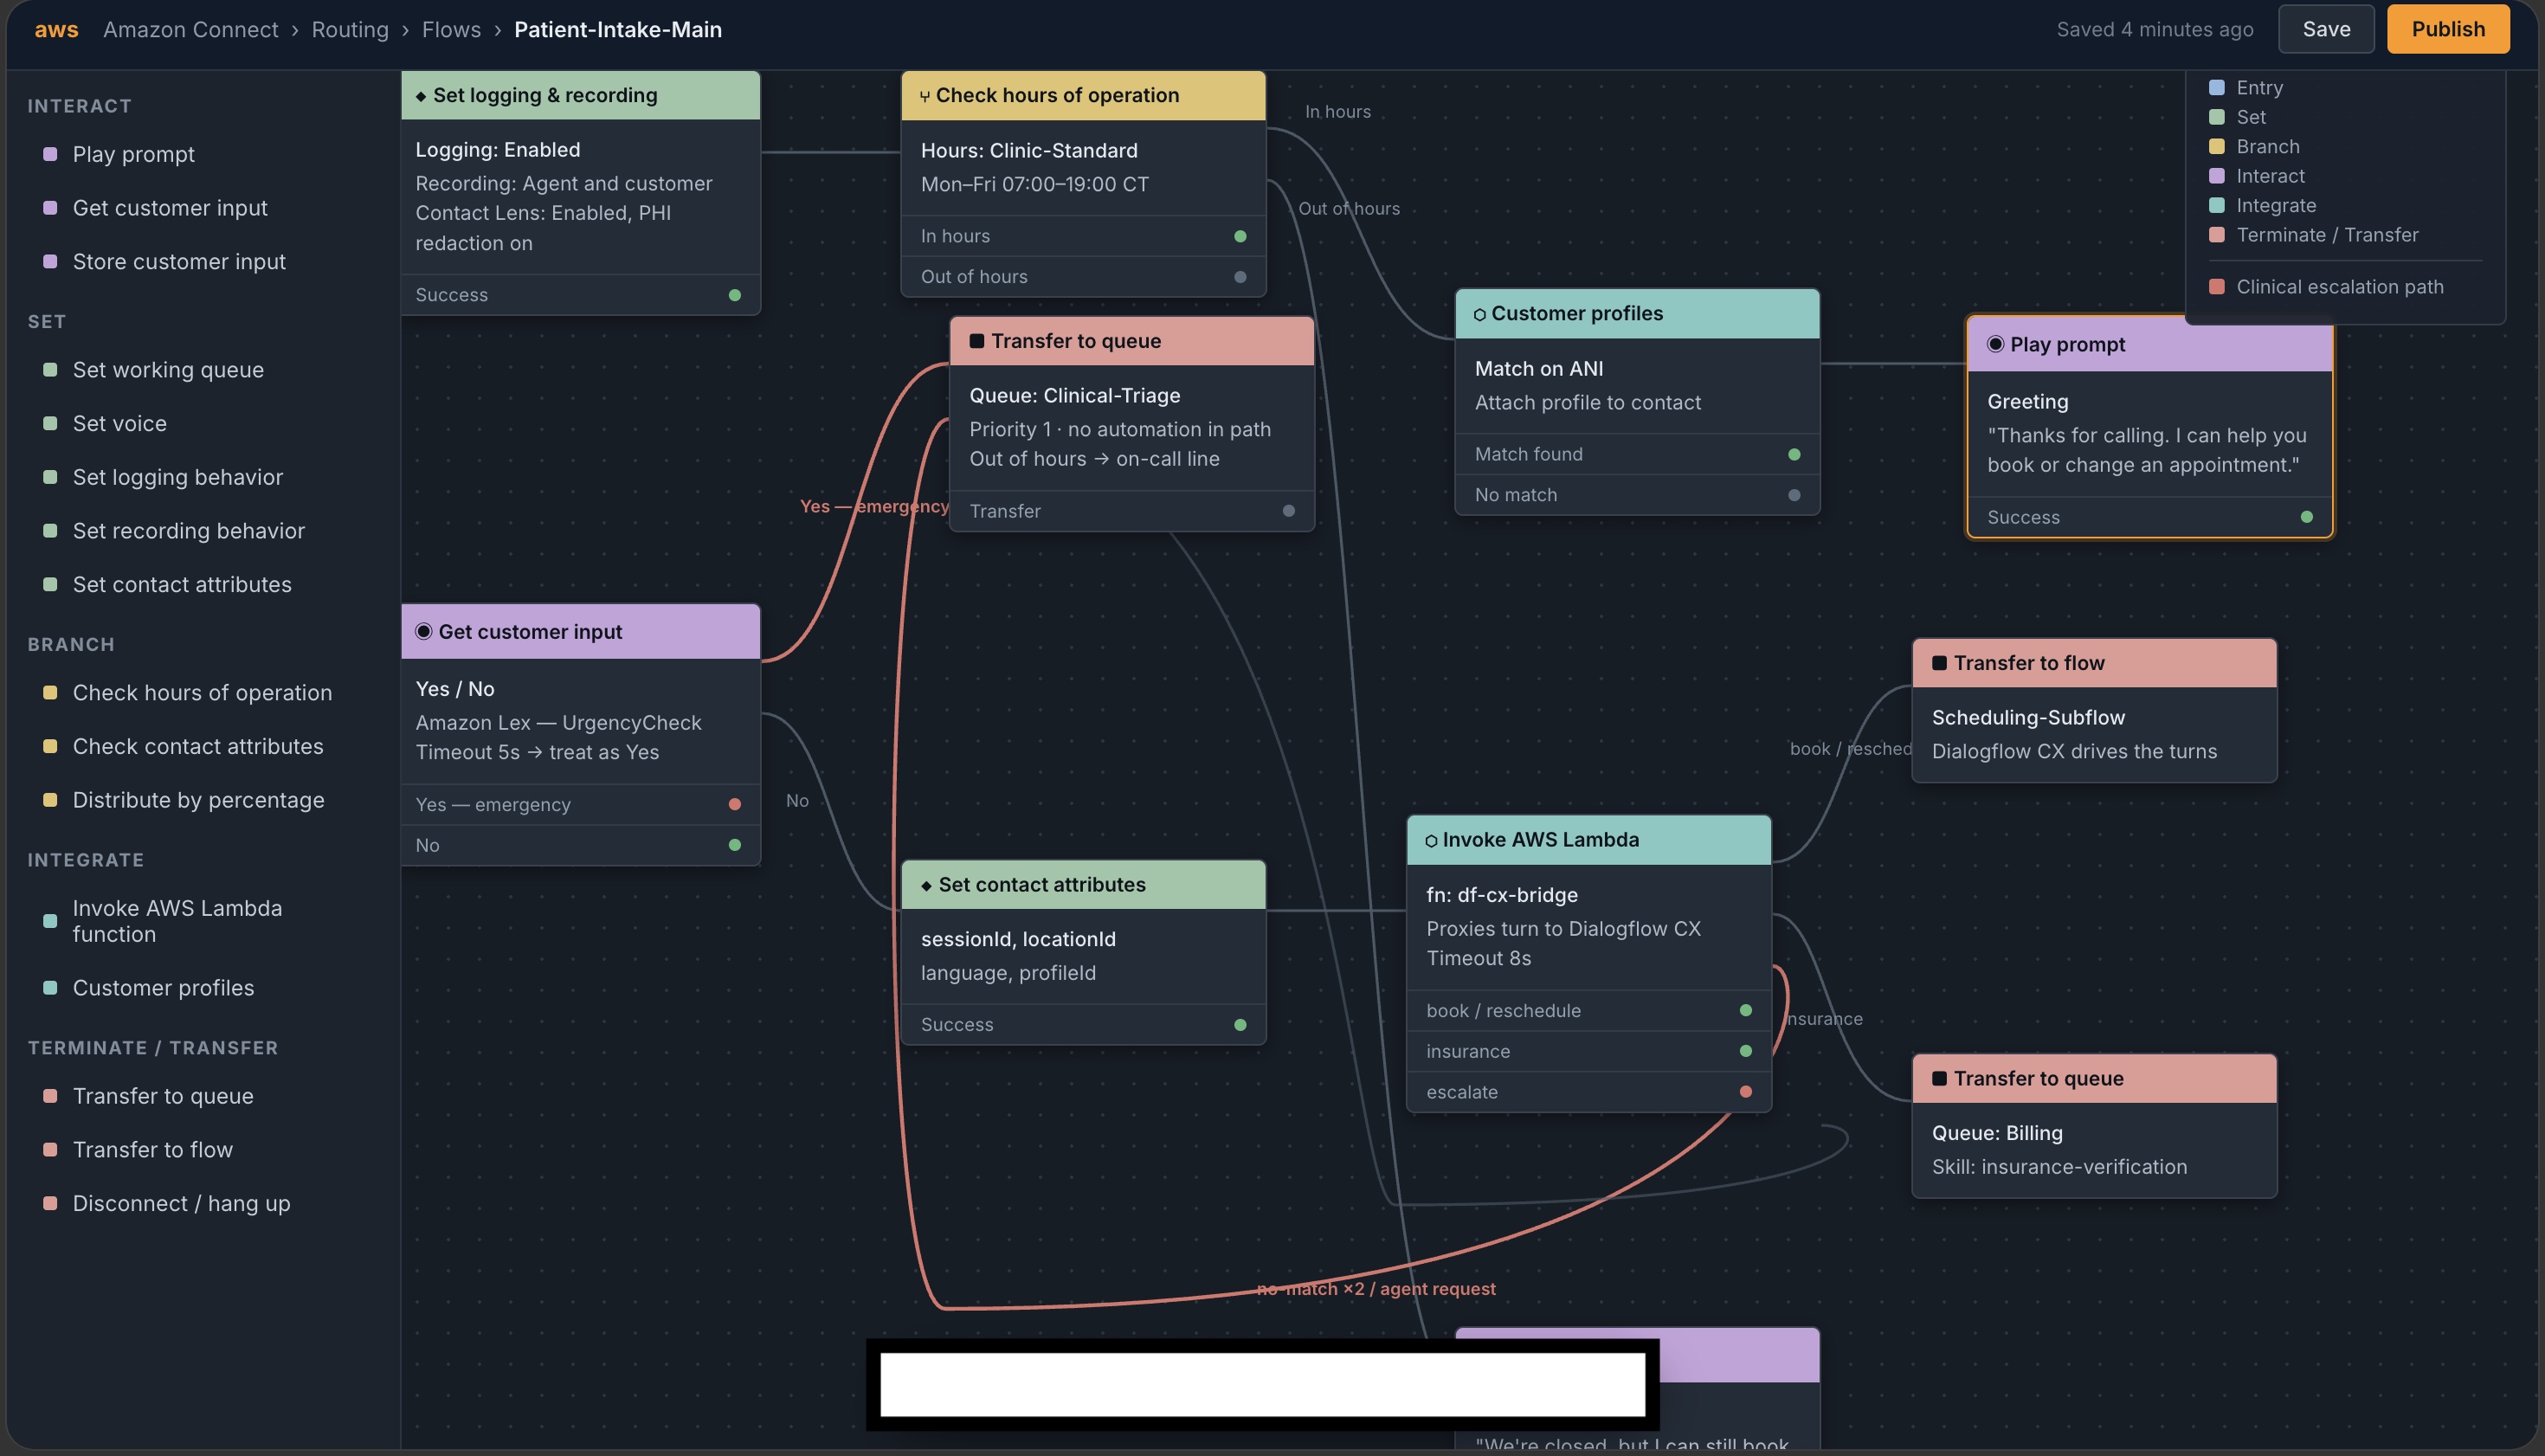The width and height of the screenshot is (2545, 1456).
Task: Click the Patient-Intake-Main flow title
Action: [x=618, y=30]
